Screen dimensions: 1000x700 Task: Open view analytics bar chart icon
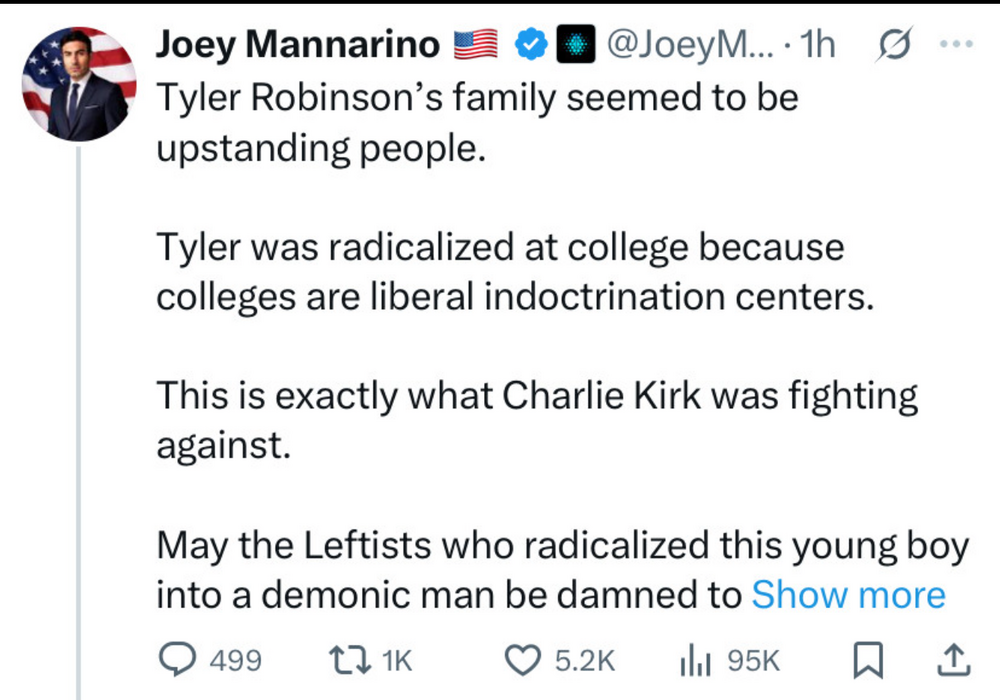pos(696,659)
